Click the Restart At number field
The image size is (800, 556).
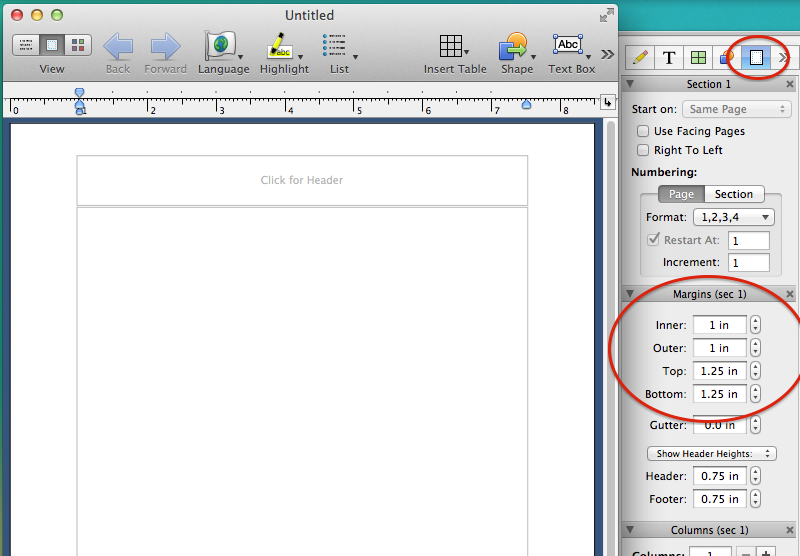748,241
